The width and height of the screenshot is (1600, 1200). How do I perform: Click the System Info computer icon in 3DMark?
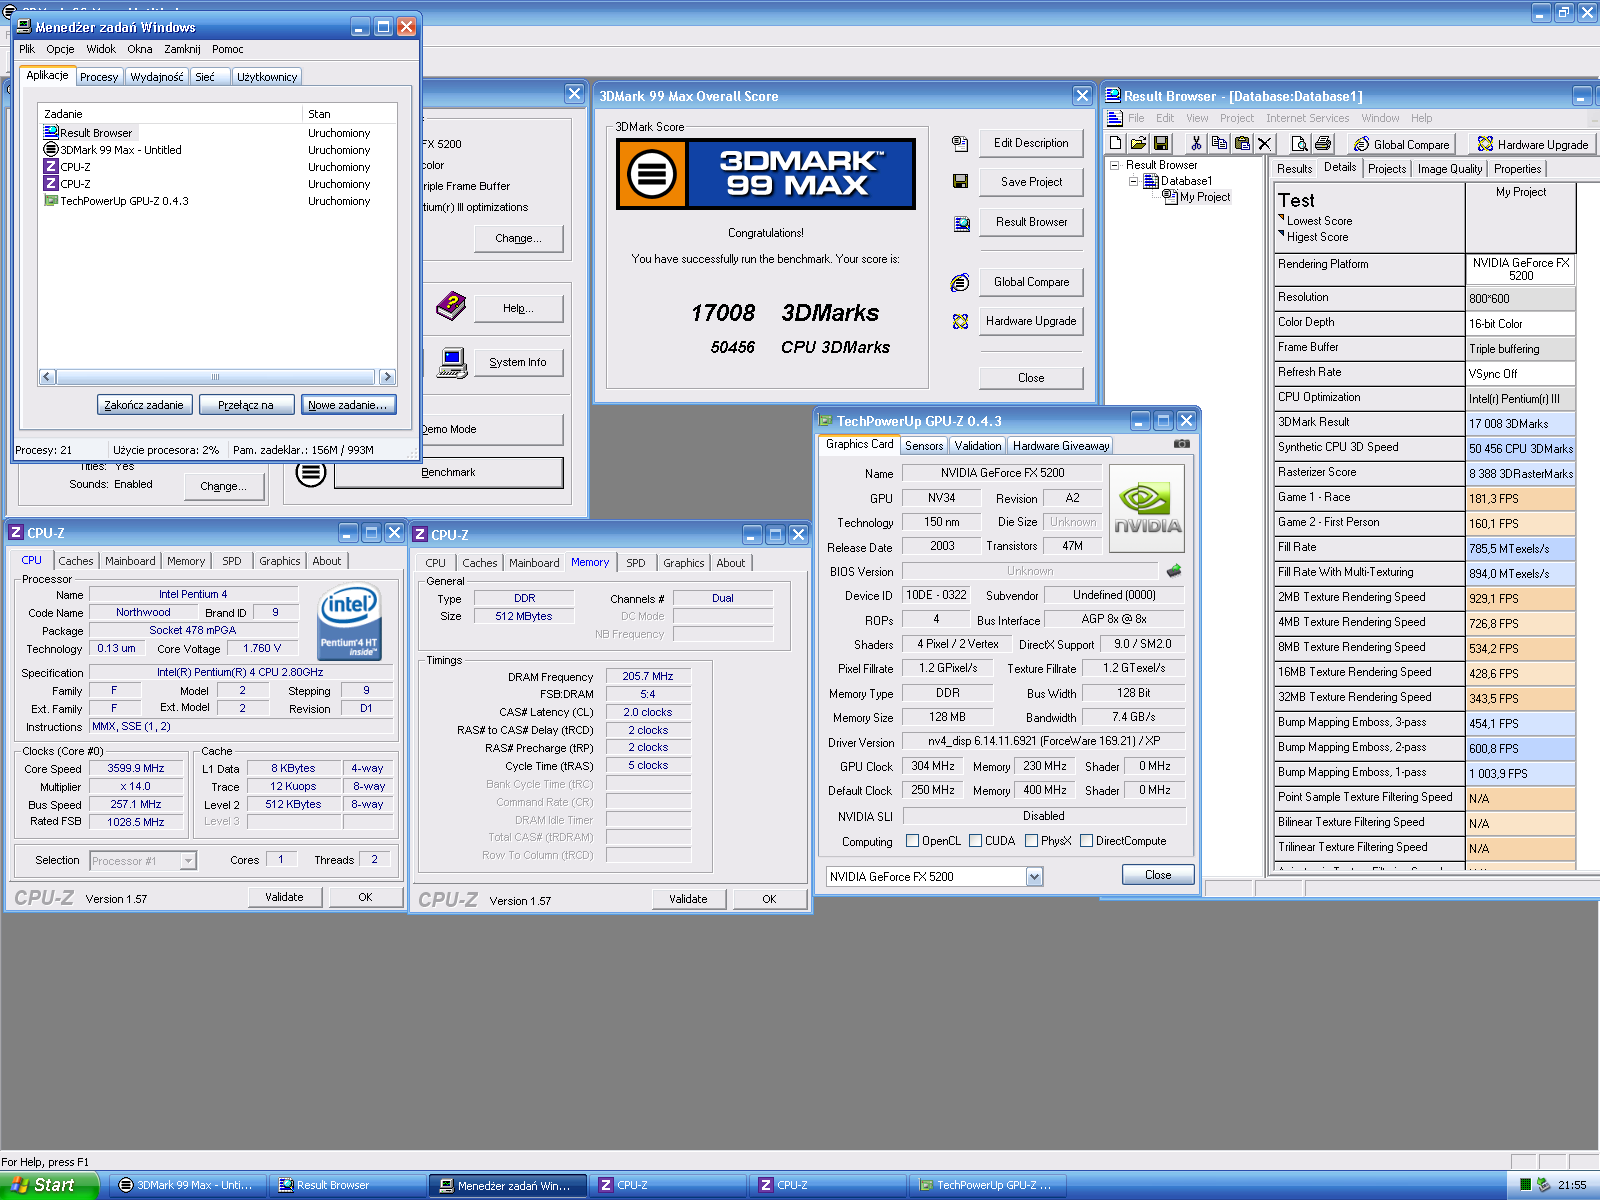pyautogui.click(x=452, y=362)
